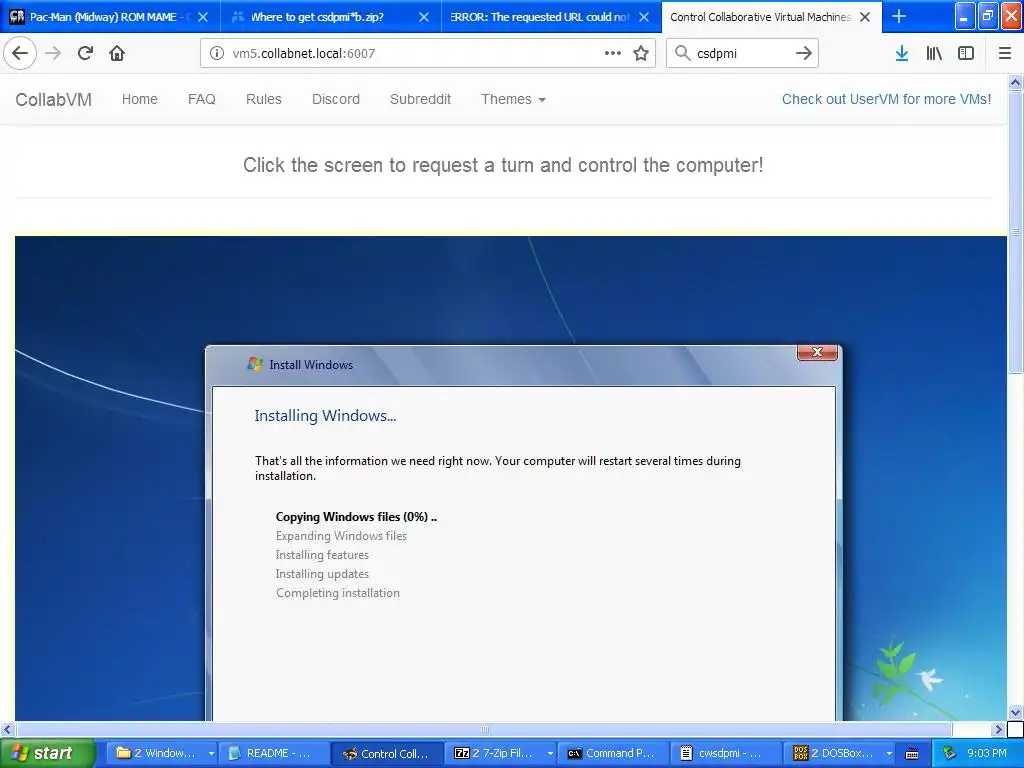1024x768 pixels.
Task: Close the Pac-Man ROM MAME tab
Action: click(202, 17)
